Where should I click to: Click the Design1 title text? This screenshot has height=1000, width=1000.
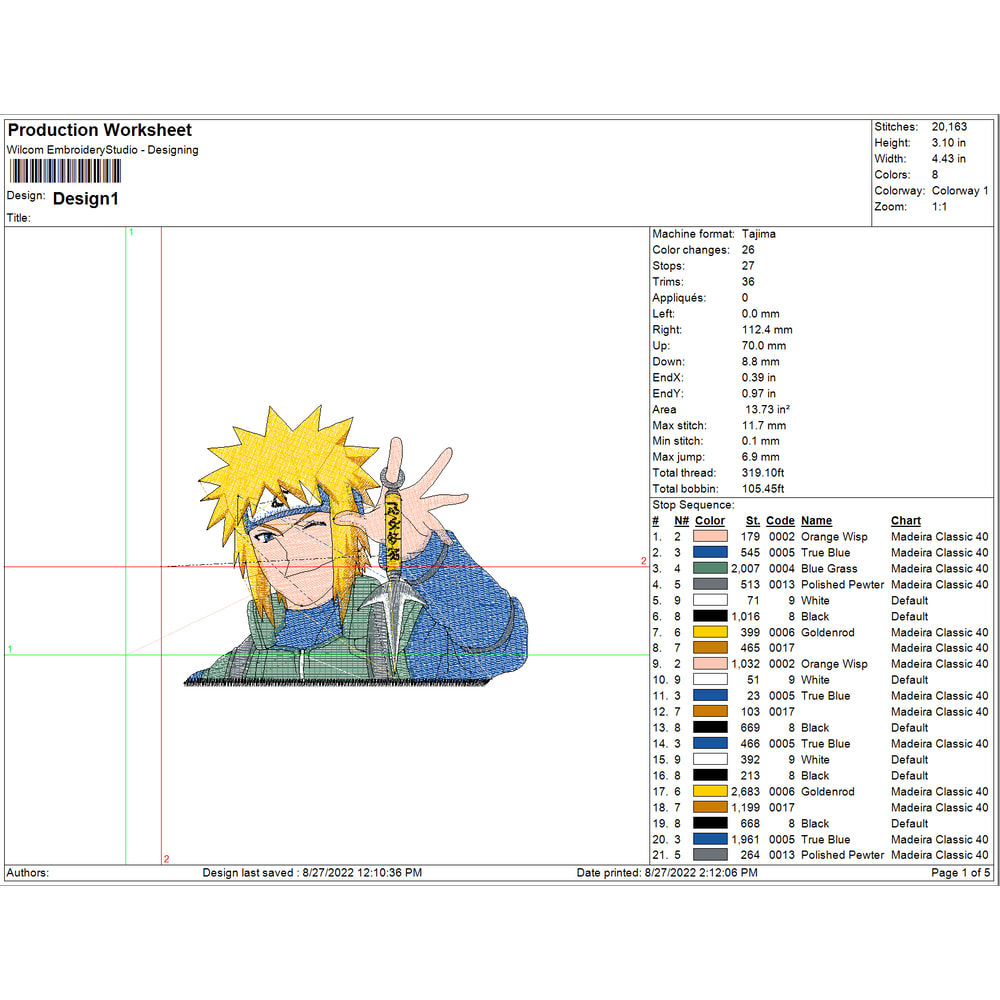85,199
